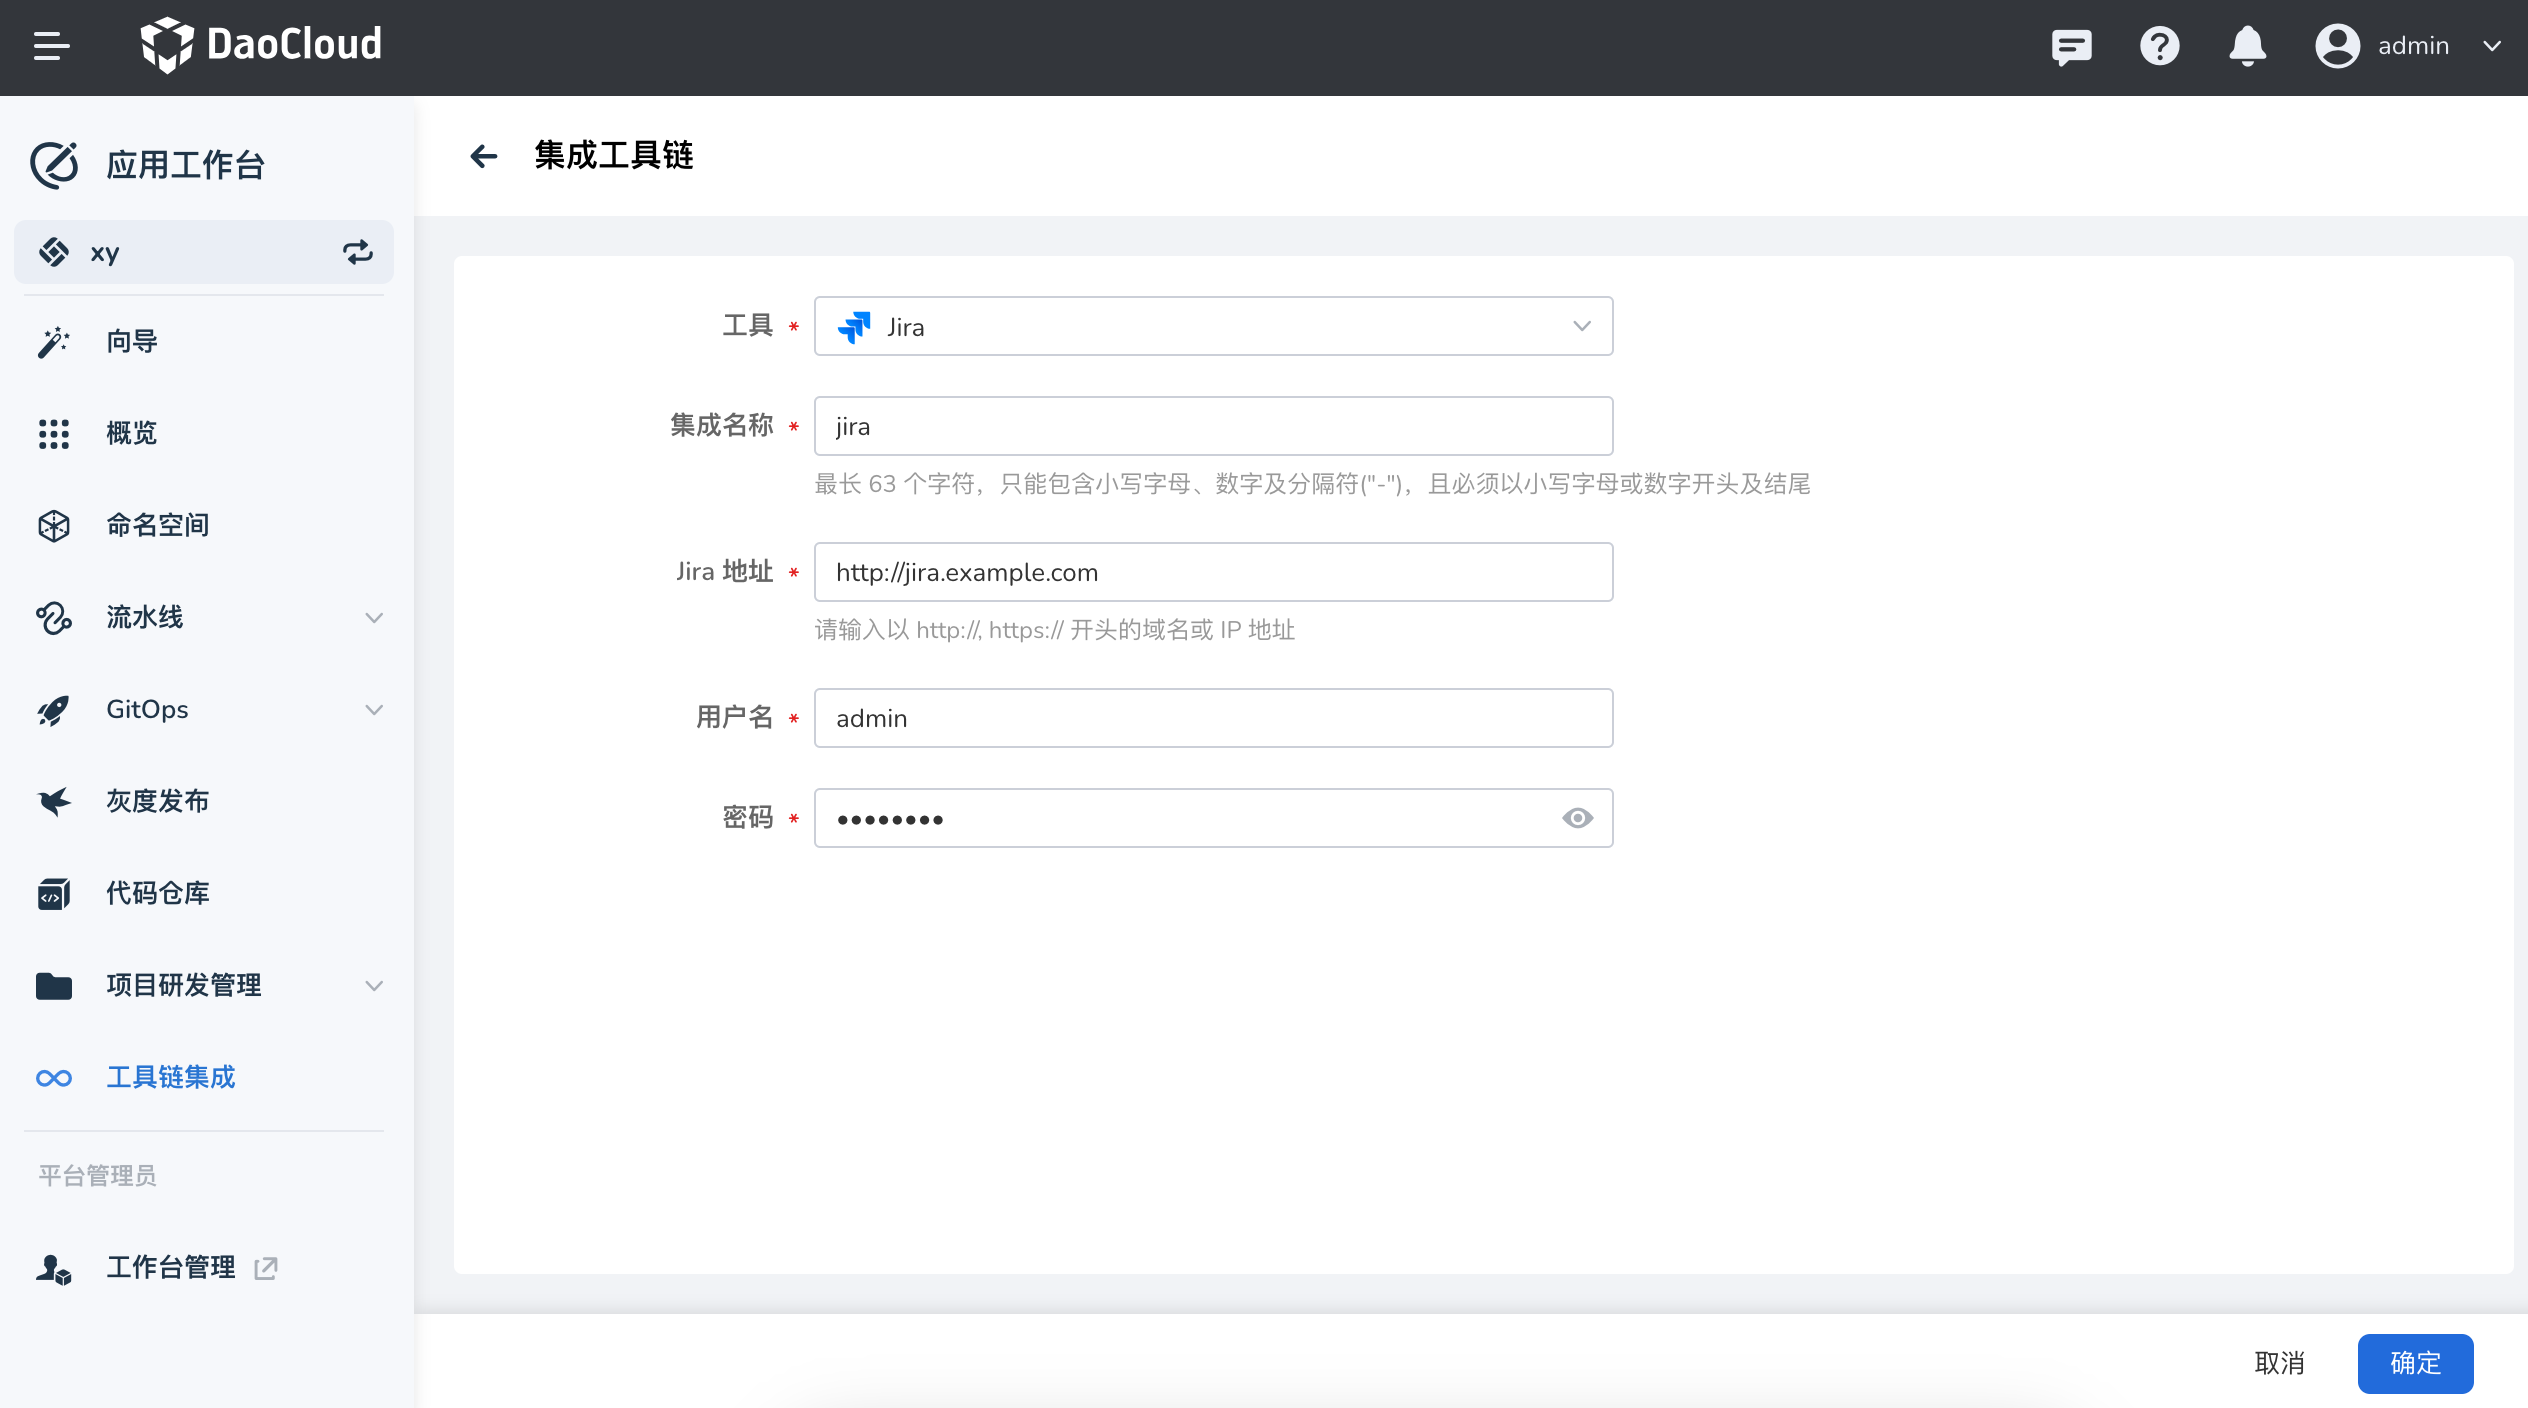The width and height of the screenshot is (2528, 1408).
Task: Open the notifications bell
Action: 2247,46
